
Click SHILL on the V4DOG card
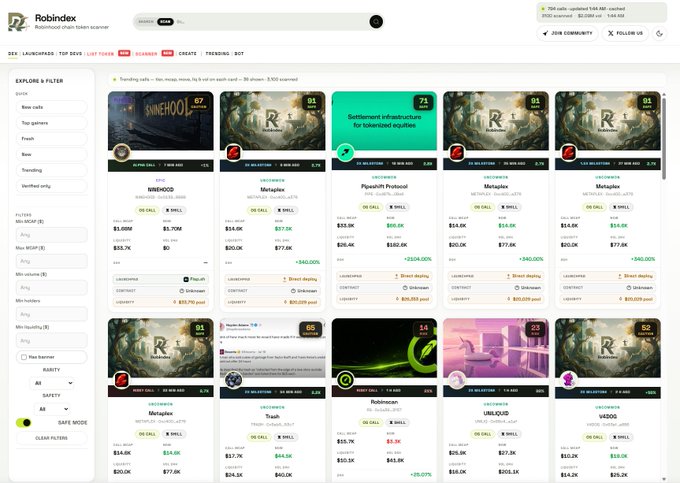coord(621,437)
